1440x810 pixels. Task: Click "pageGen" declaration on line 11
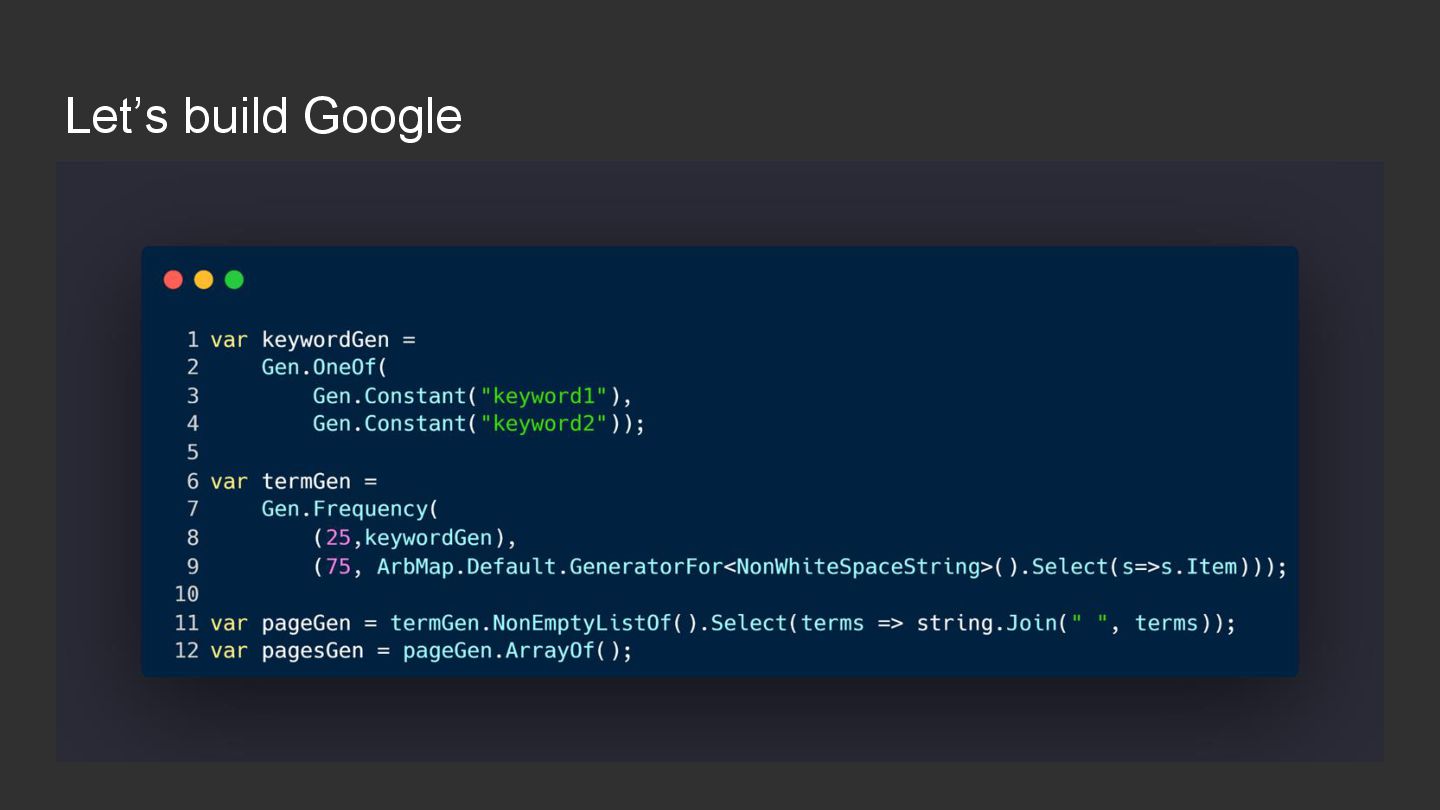[x=306, y=623]
